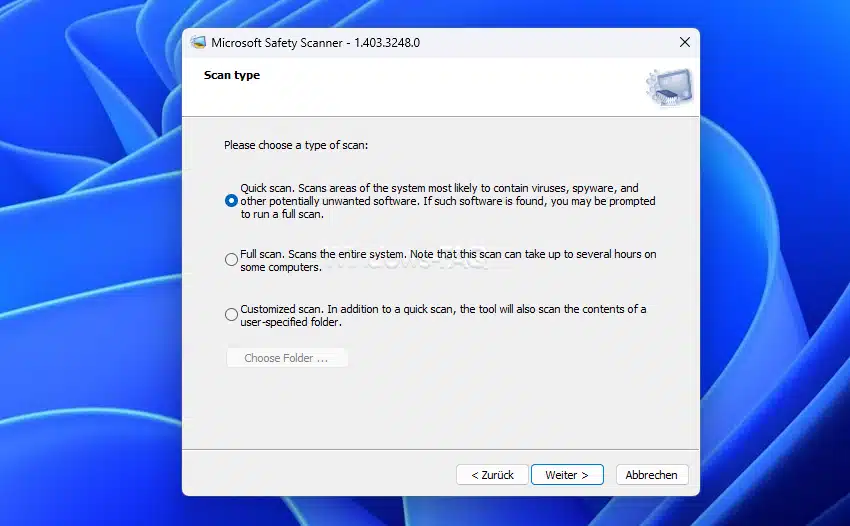Click the window title 'Microsoft Safety Scanner - 1.403.3248.0'
Screen dimensions: 850x526
click(x=315, y=43)
